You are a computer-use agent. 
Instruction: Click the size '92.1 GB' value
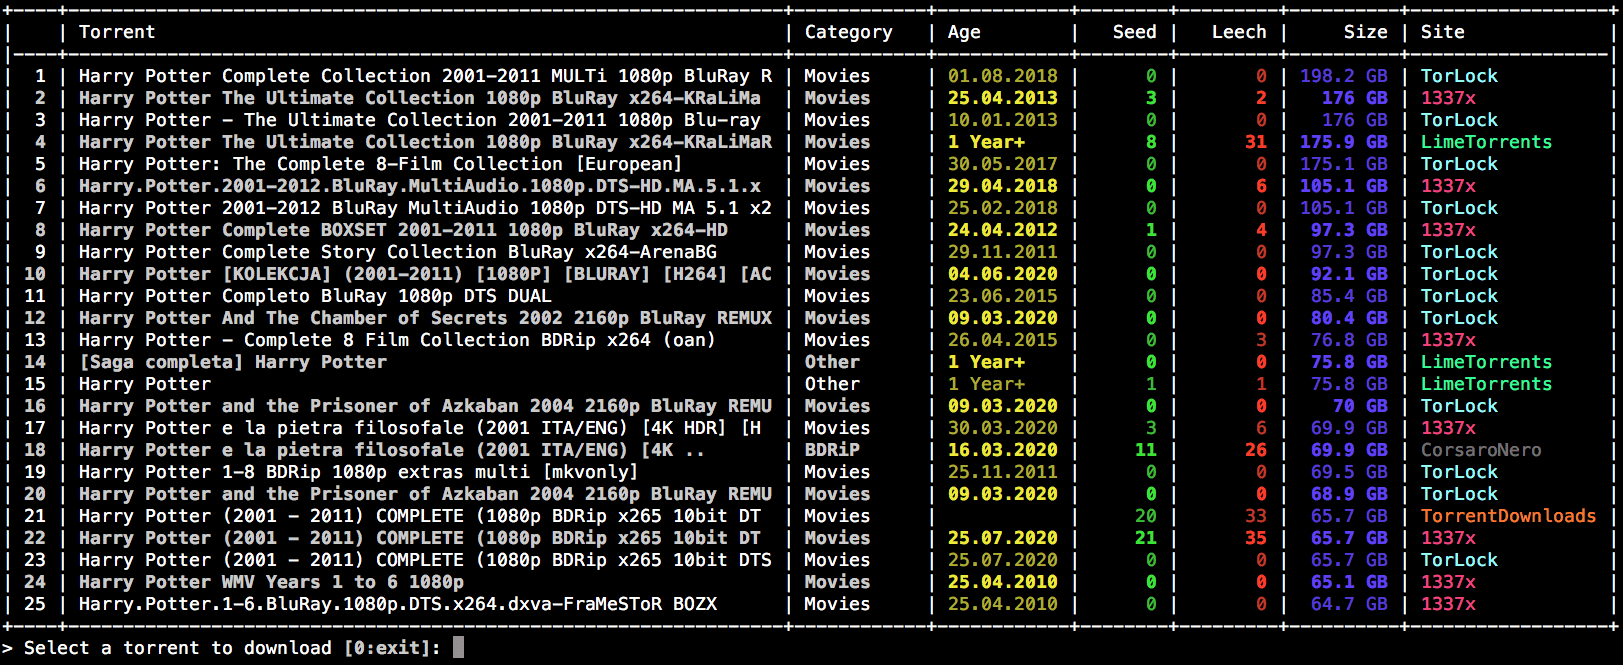click(1349, 274)
